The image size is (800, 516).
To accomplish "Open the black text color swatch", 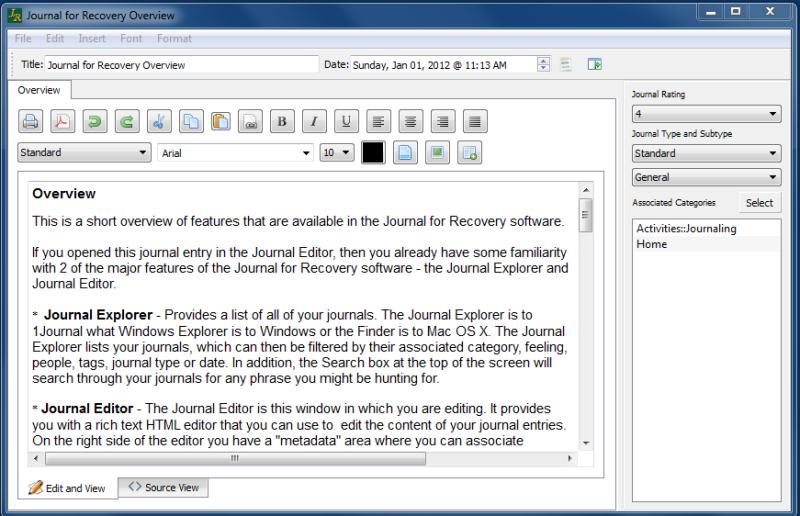I will pyautogui.click(x=373, y=153).
